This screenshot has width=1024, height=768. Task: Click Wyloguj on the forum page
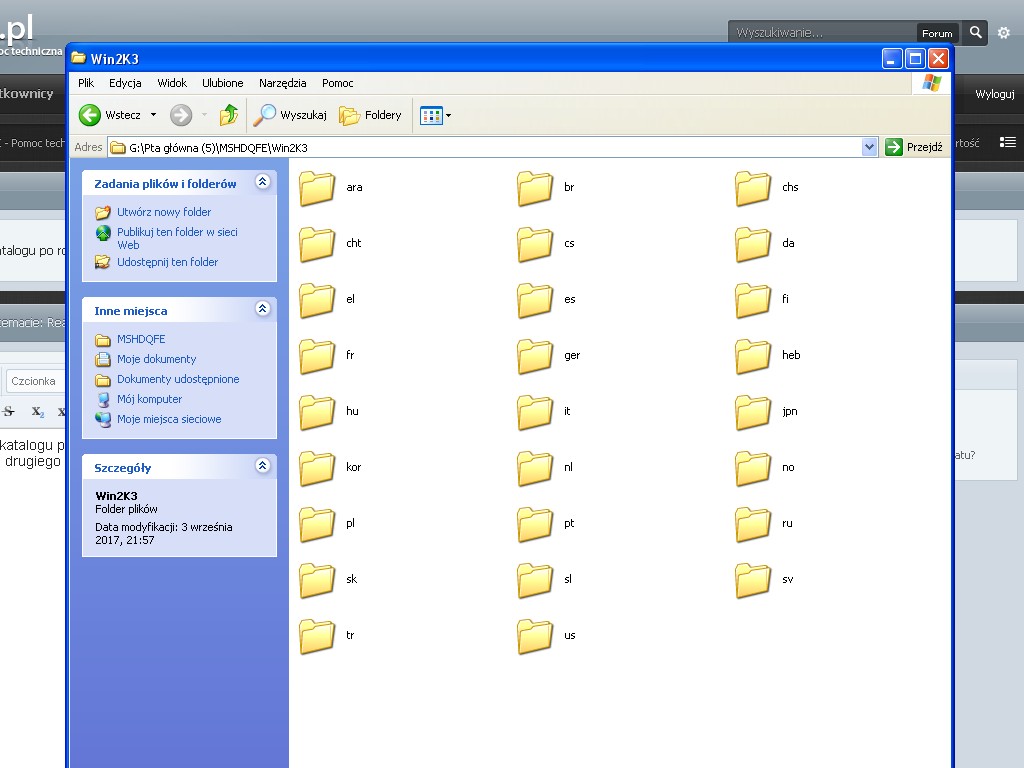(995, 94)
